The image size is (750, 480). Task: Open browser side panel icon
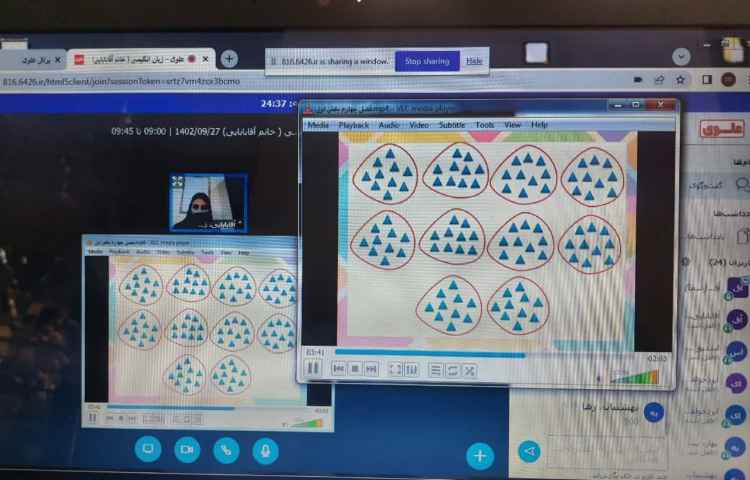(707, 80)
